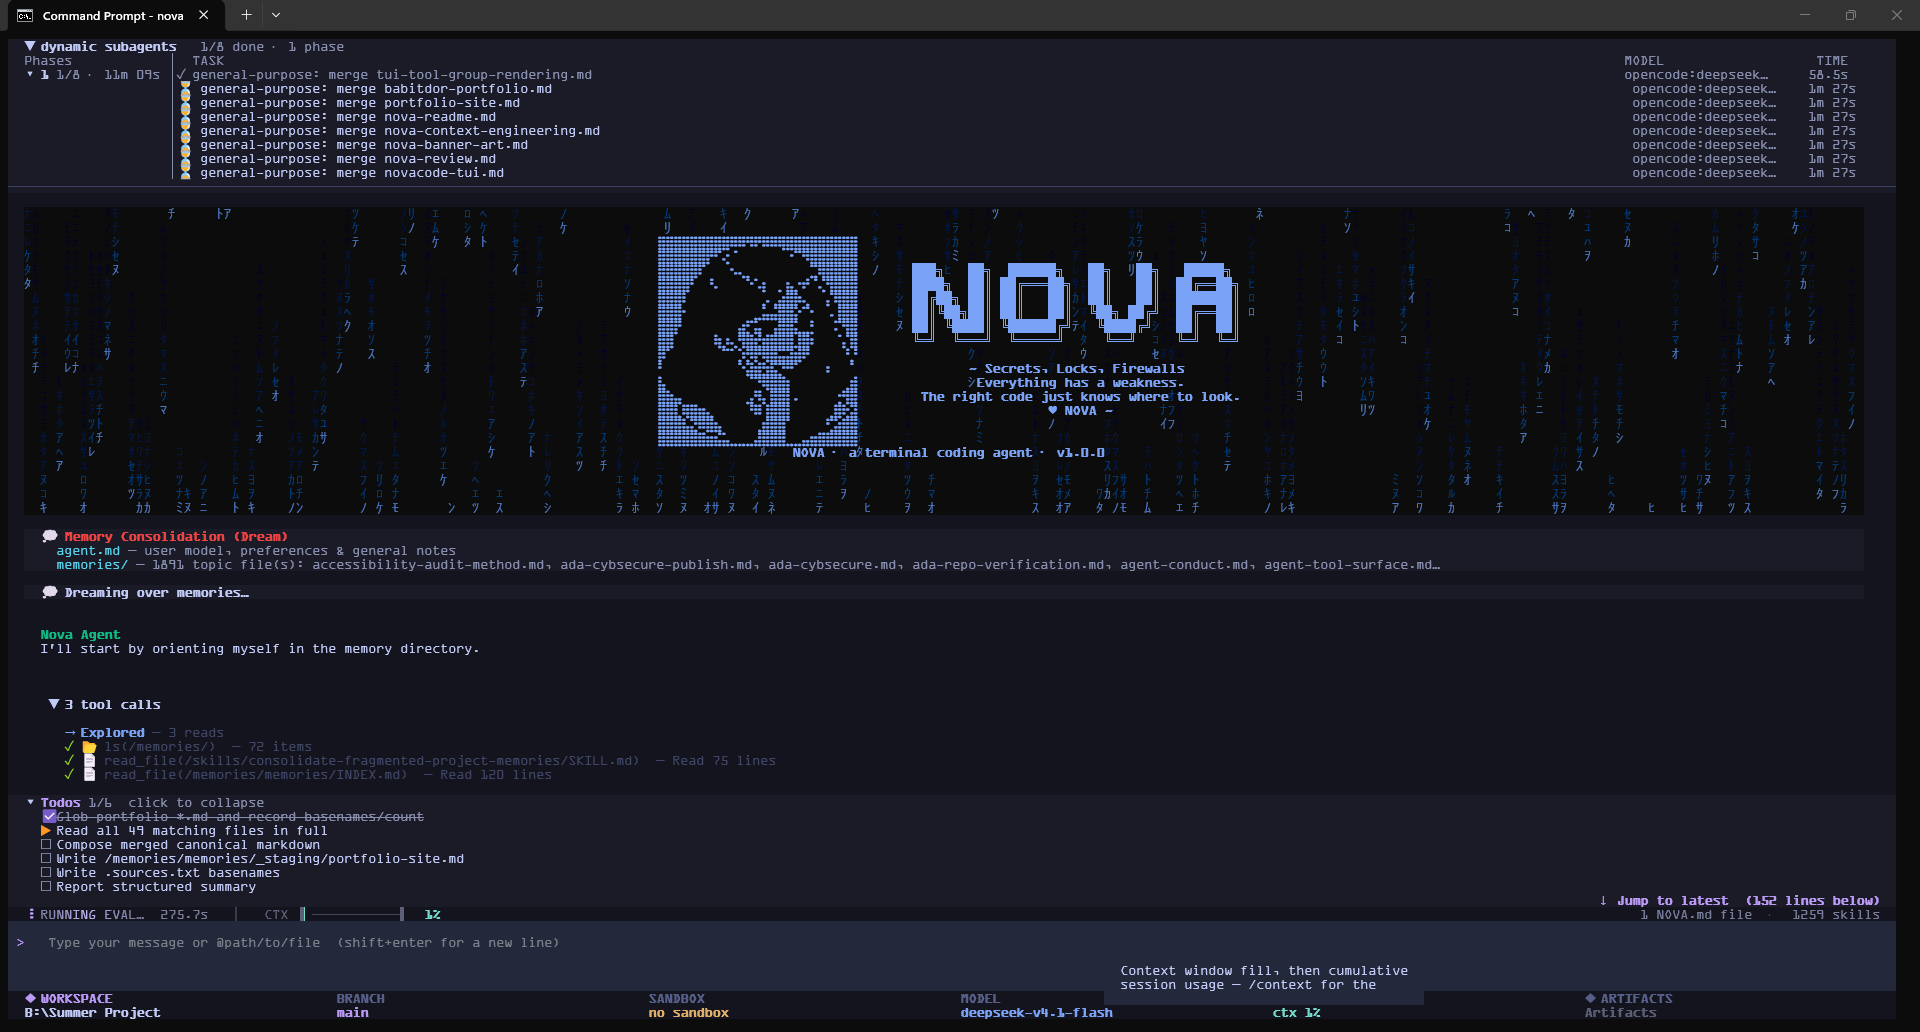Open a new terminal tab with plus
Image resolution: width=1920 pixels, height=1032 pixels.
point(246,15)
